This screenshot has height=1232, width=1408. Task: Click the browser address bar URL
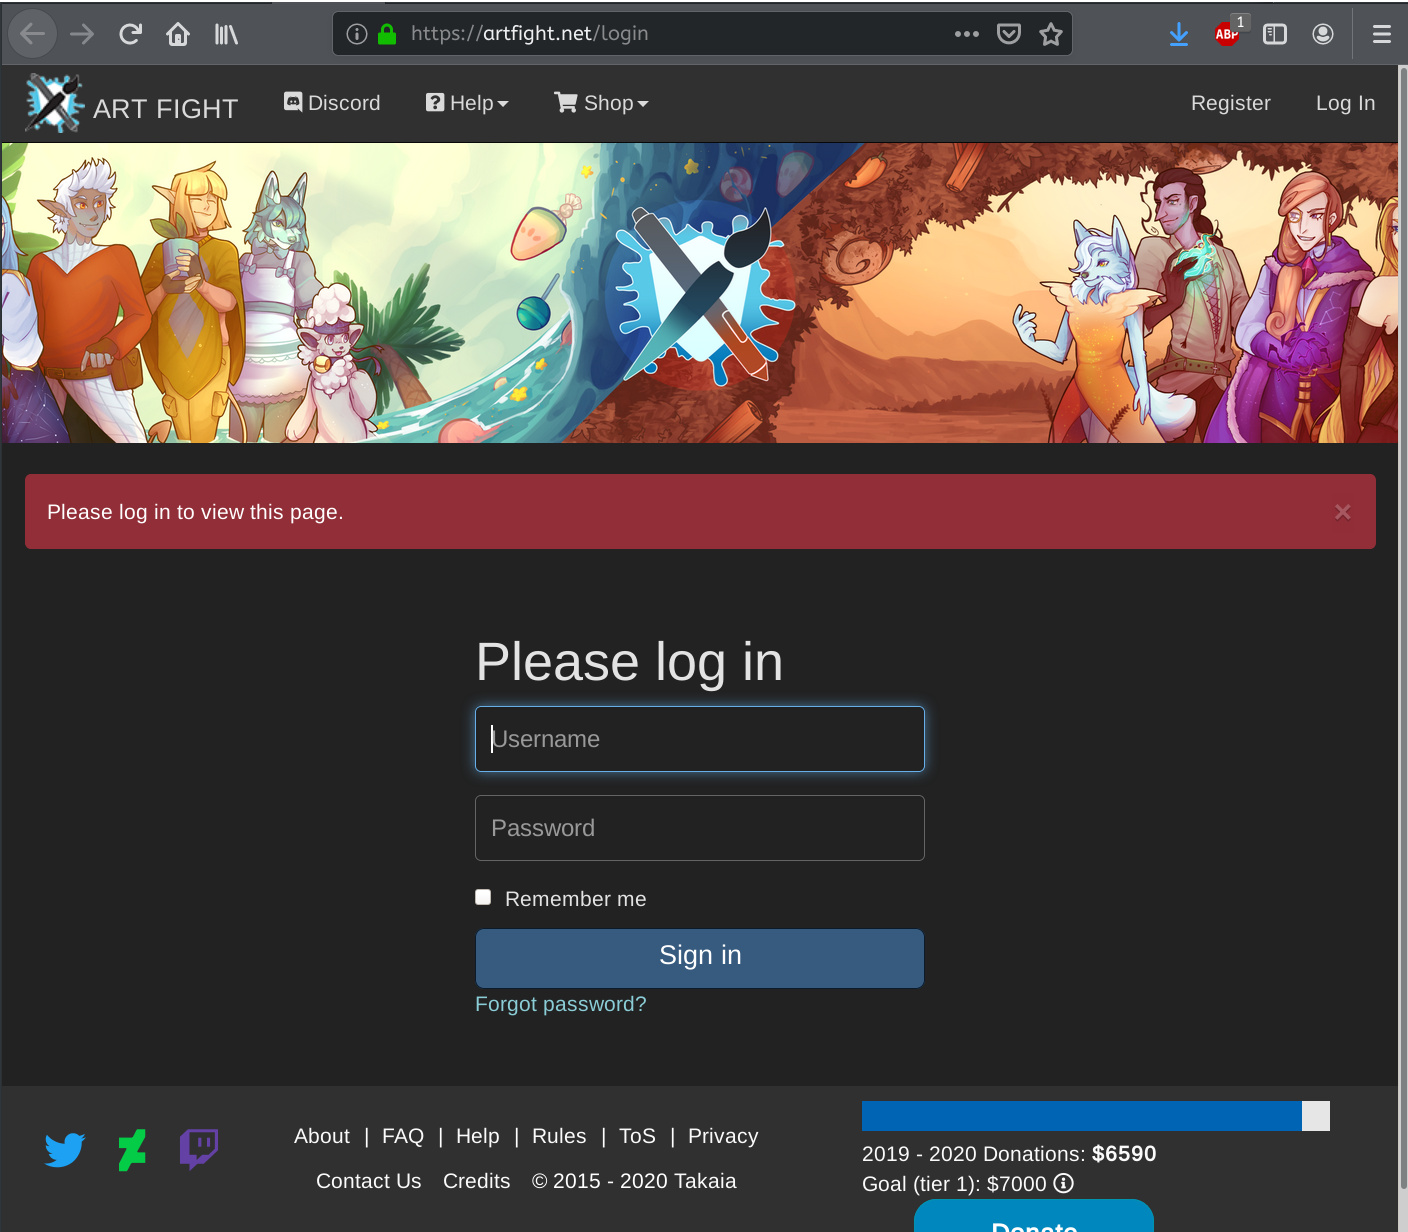(x=530, y=34)
